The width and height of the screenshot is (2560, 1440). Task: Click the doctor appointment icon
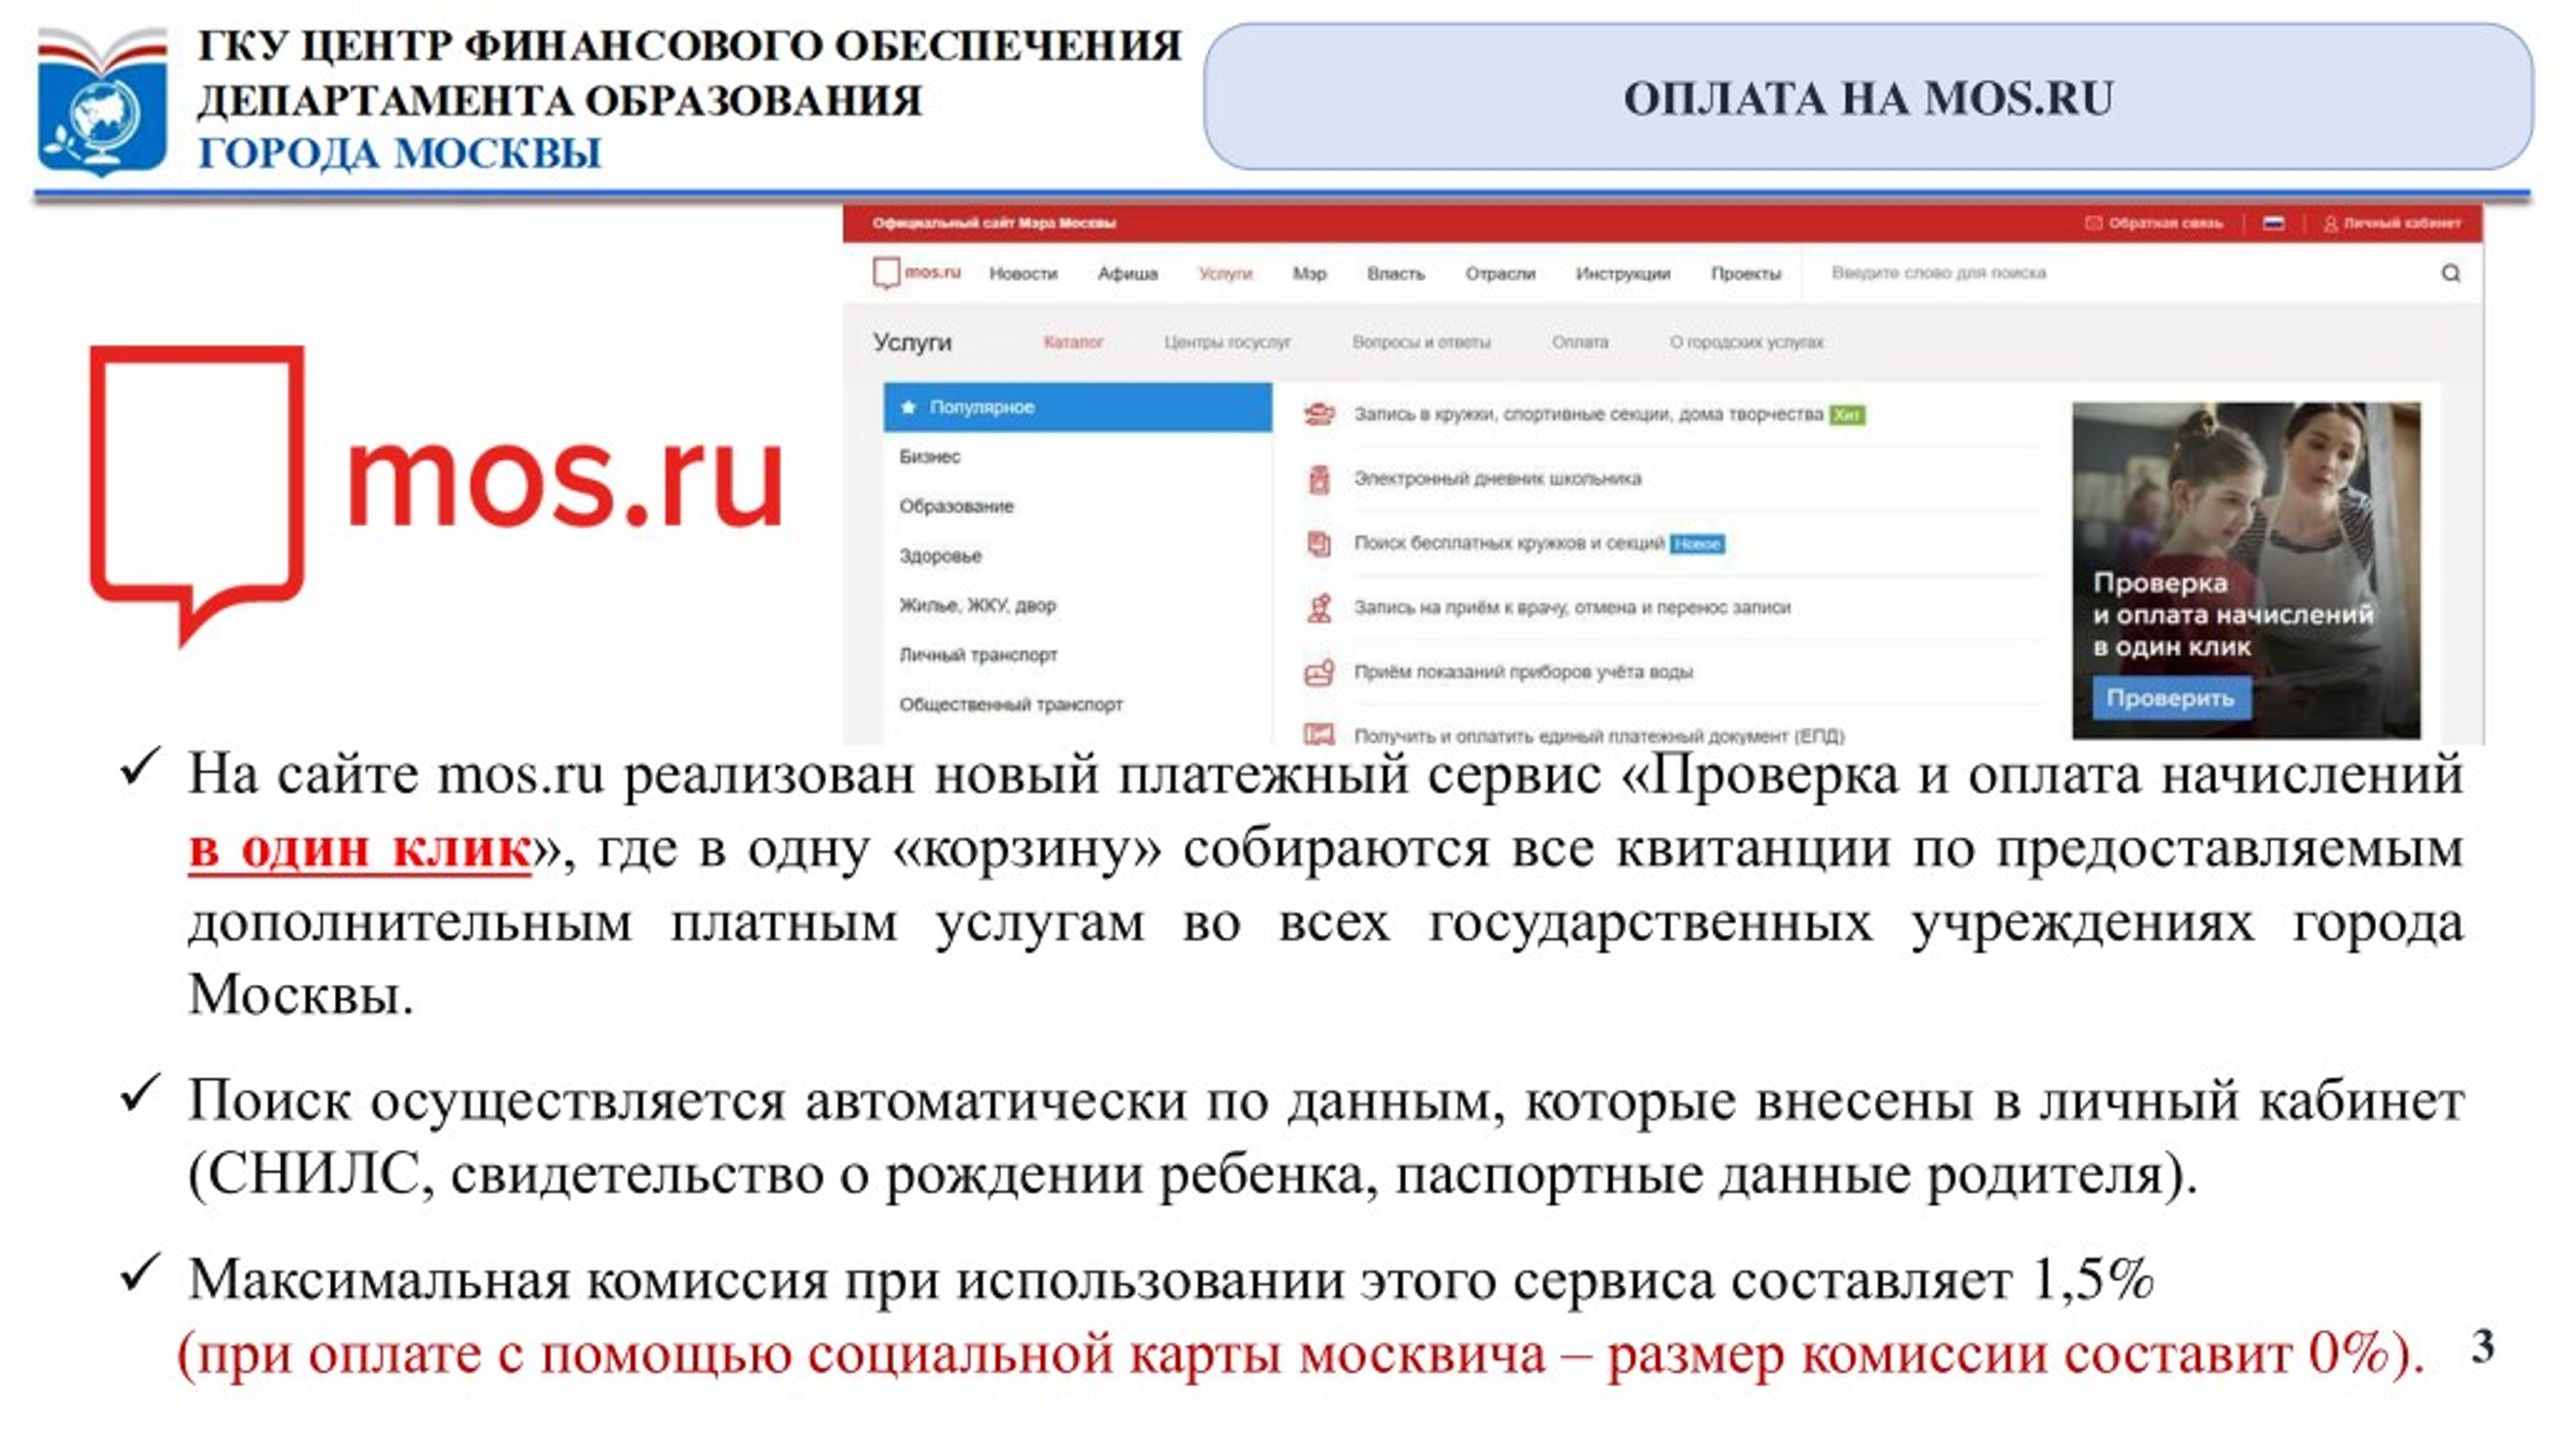click(1319, 607)
